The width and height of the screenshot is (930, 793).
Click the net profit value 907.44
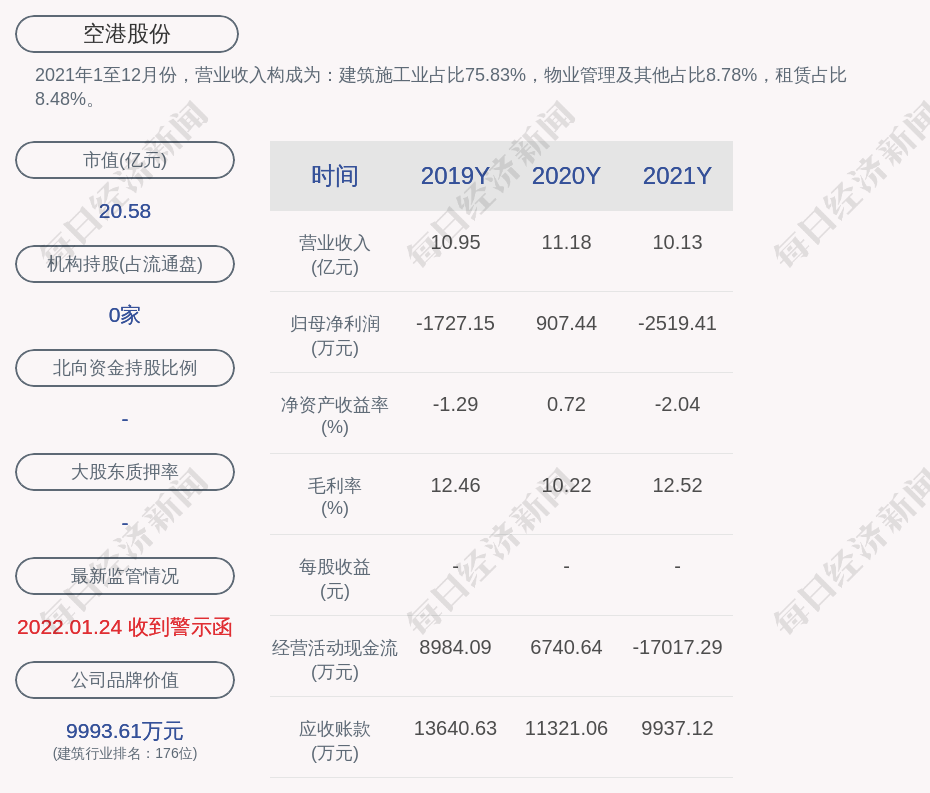(x=566, y=323)
